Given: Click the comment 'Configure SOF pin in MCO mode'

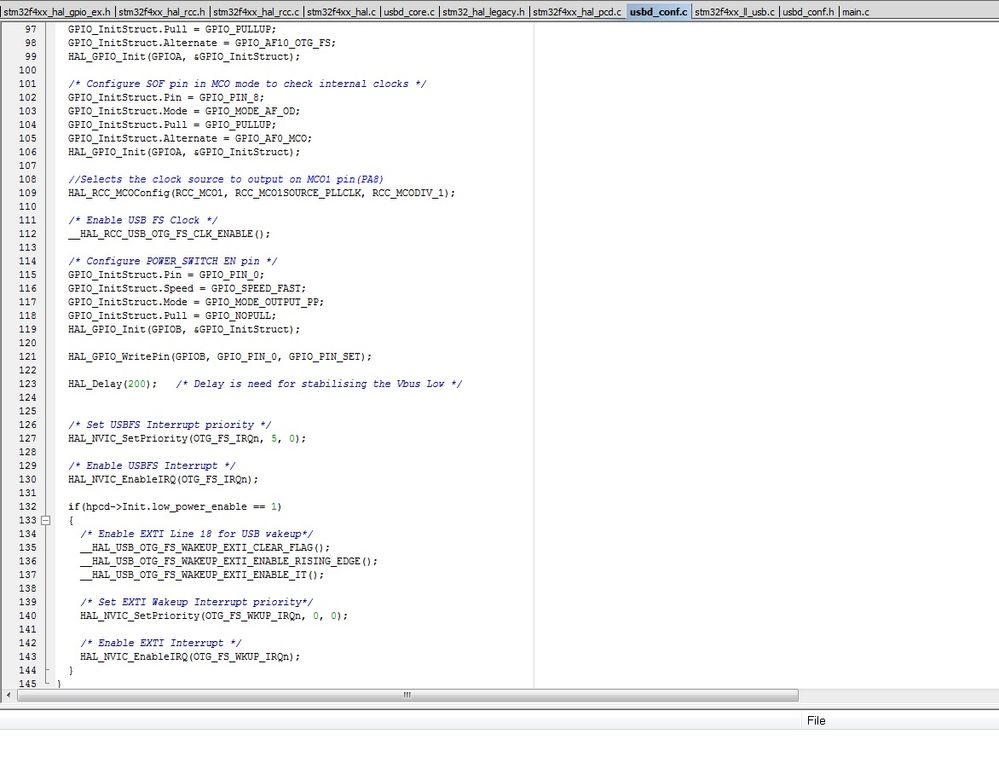Looking at the screenshot, I should click(247, 83).
